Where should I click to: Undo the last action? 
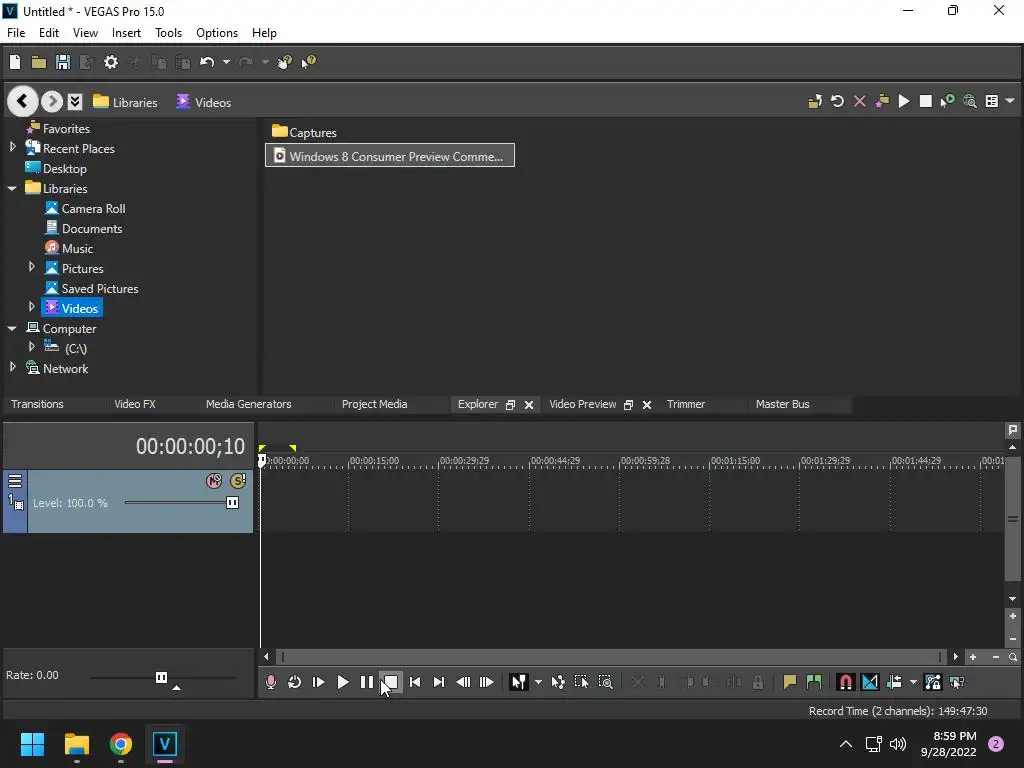coord(207,62)
